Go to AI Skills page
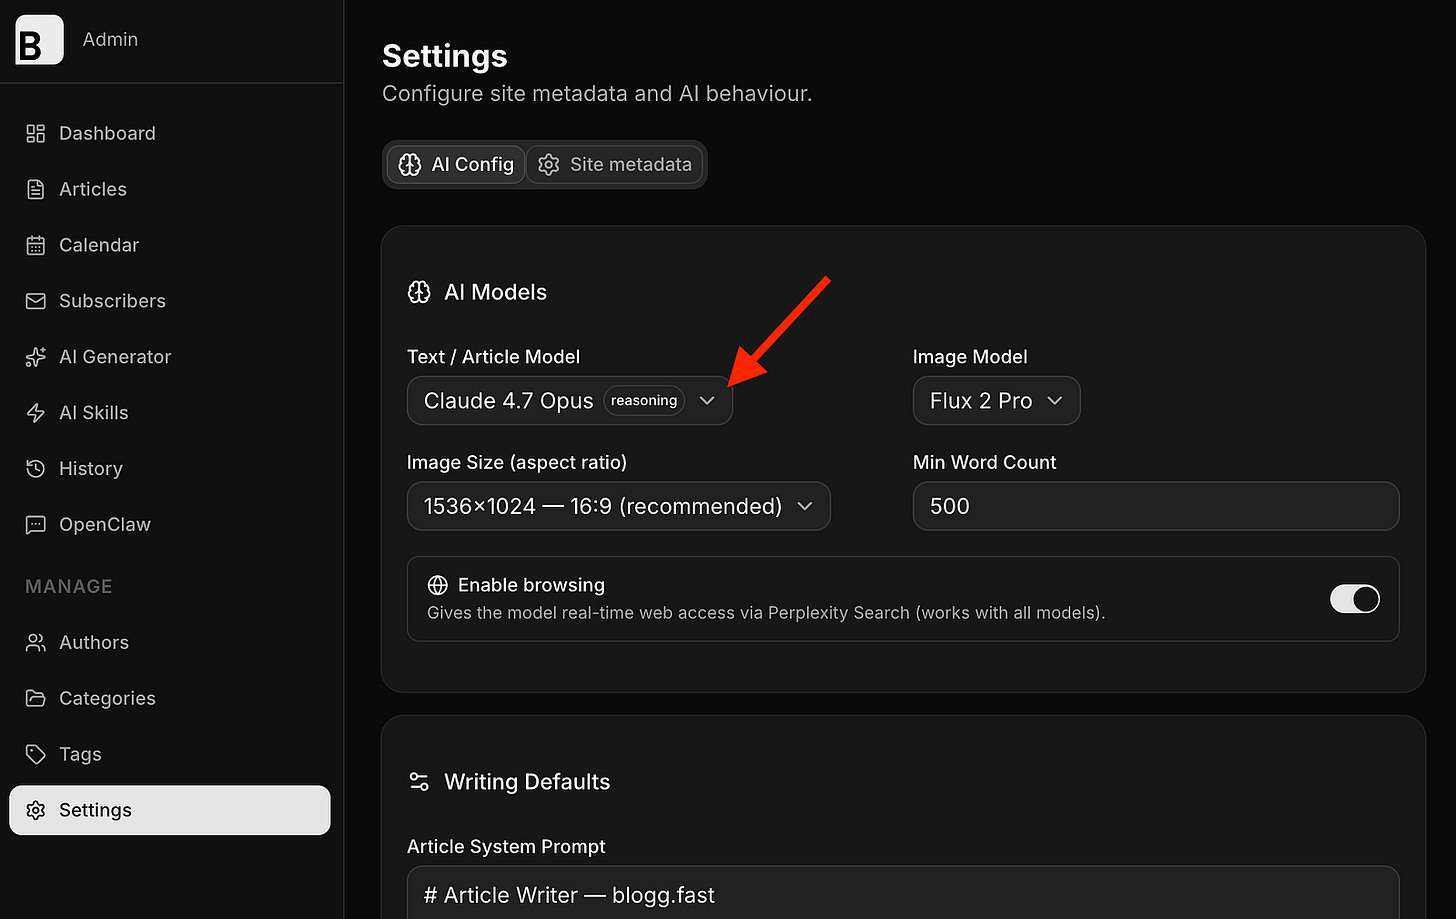1456x919 pixels. point(170,413)
